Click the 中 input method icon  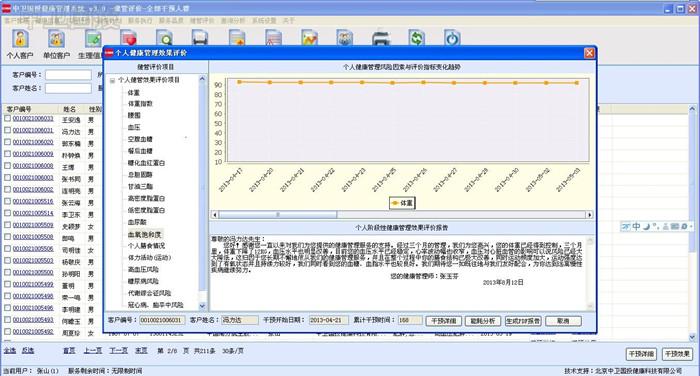(x=637, y=226)
